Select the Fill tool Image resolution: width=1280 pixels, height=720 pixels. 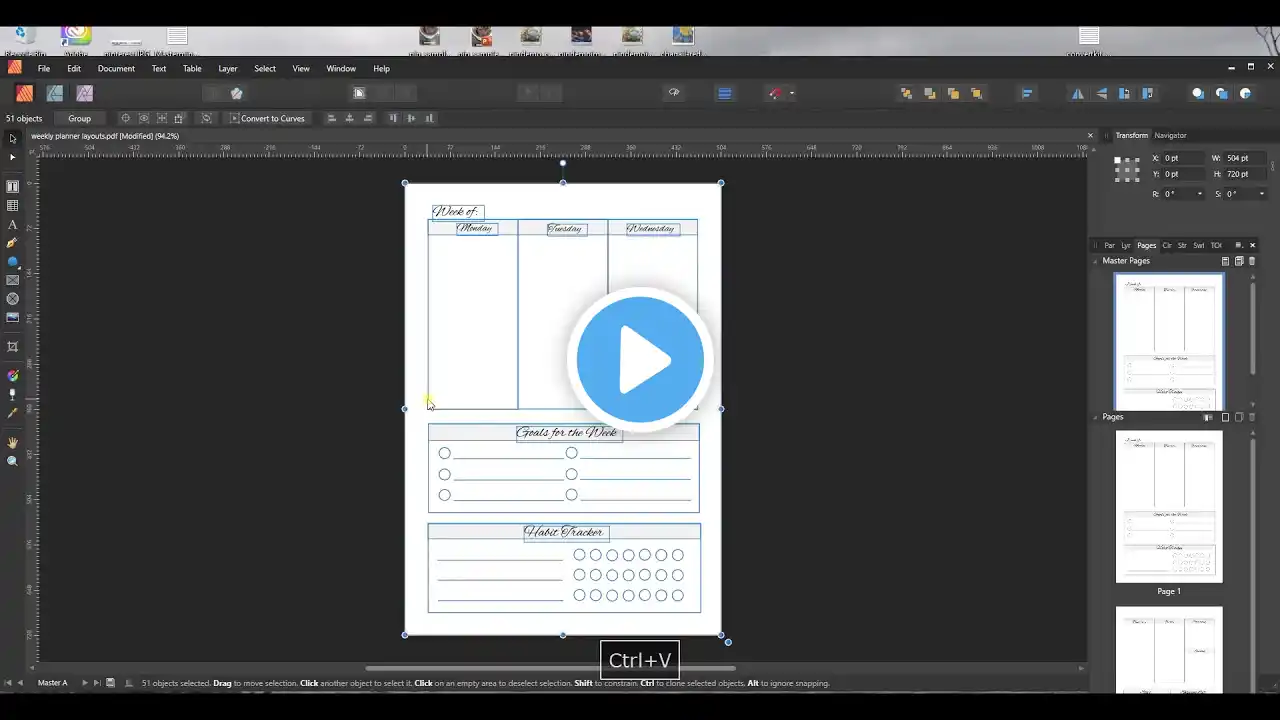point(13,376)
